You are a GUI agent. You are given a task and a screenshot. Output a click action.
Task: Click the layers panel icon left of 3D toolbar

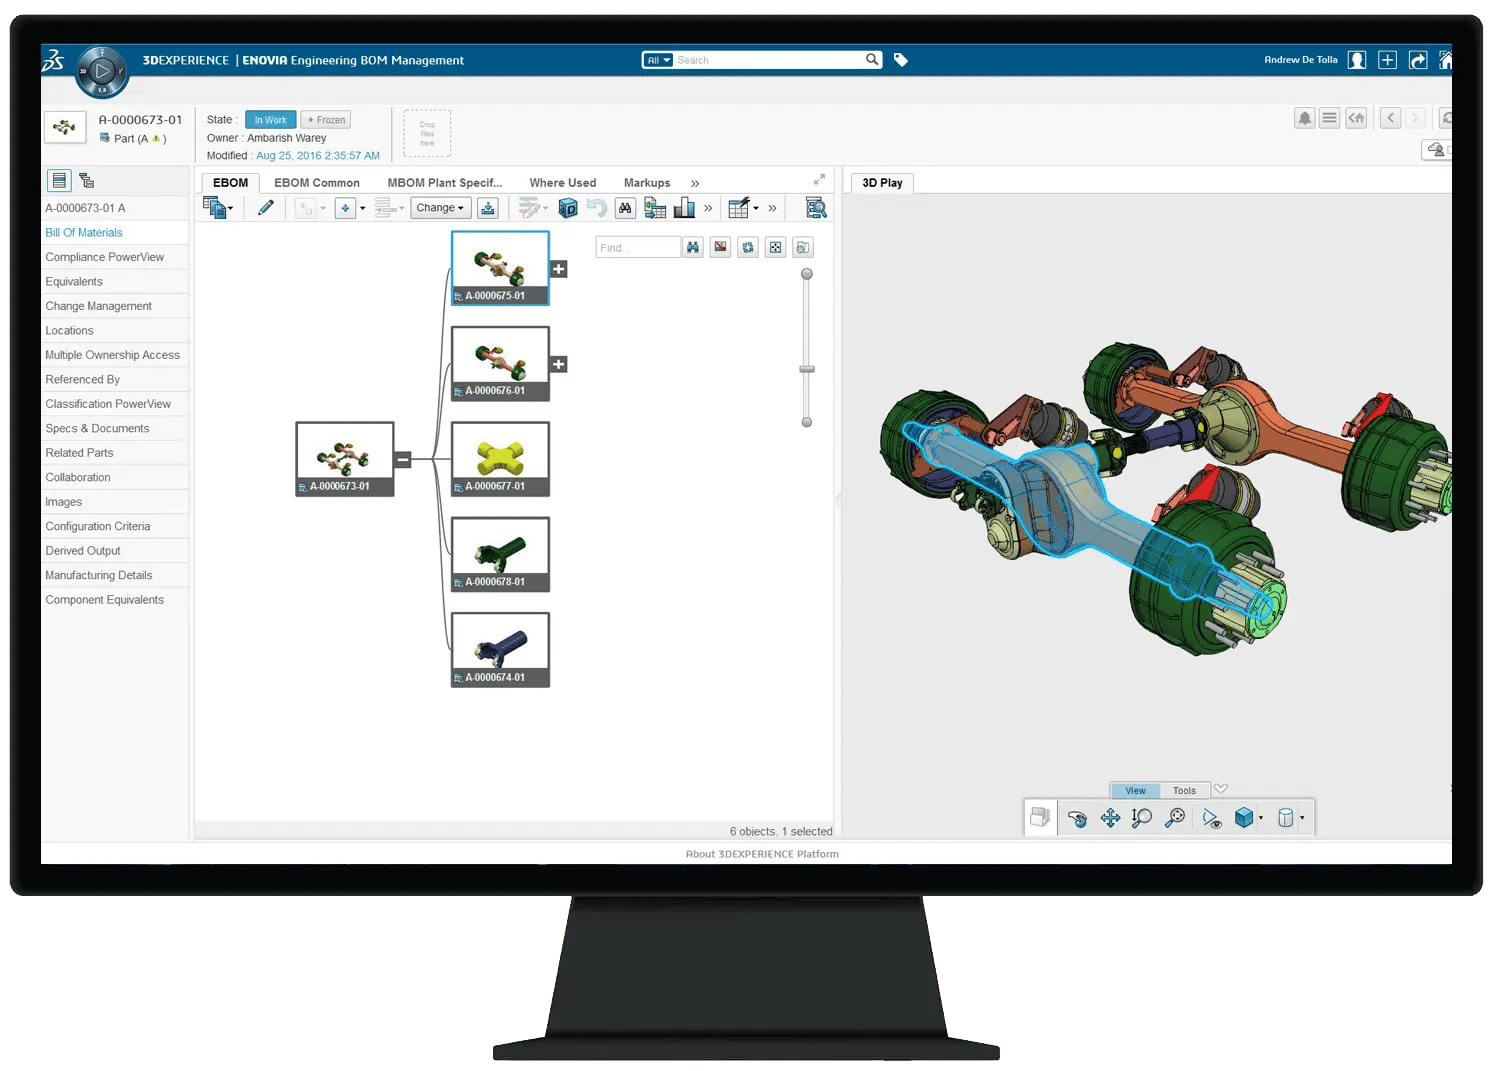point(1040,817)
